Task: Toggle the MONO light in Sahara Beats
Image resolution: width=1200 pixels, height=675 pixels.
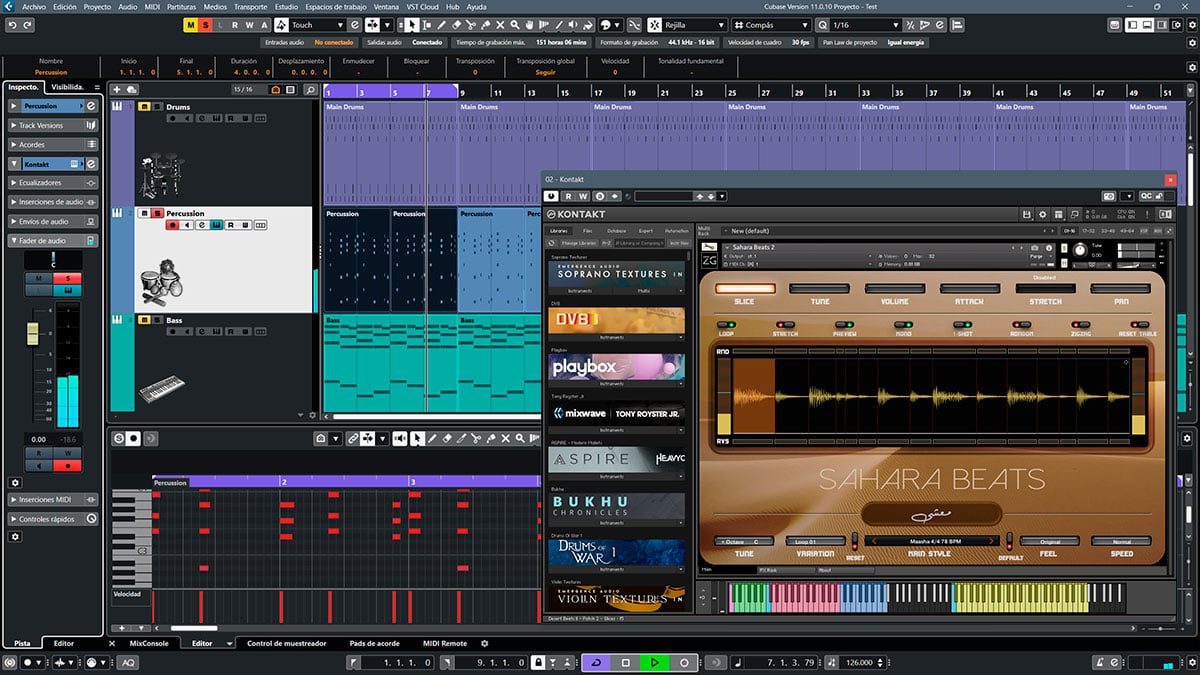Action: [903, 325]
